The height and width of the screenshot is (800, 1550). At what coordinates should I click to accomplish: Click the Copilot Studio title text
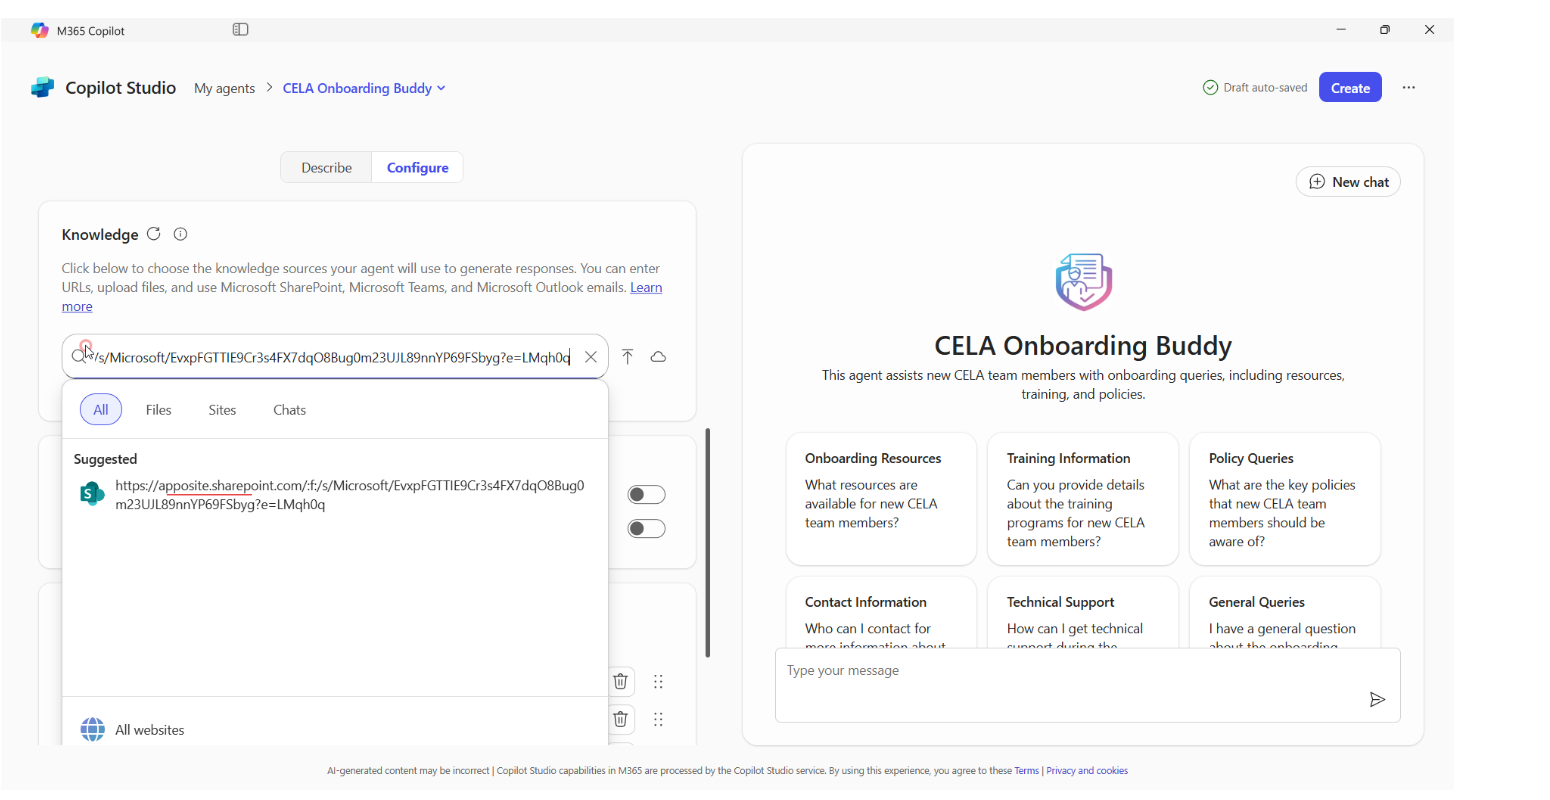(x=121, y=88)
